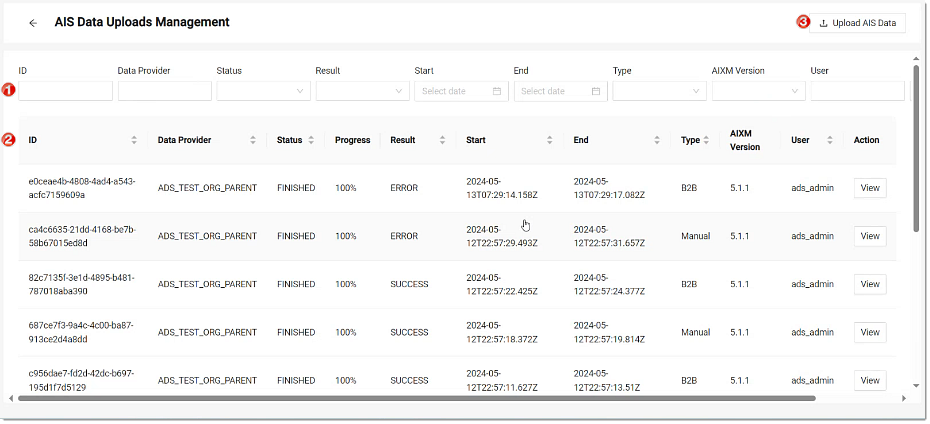Click start time 2024-05-12T22:57:18.372Z

pyautogui.click(x=502, y=332)
